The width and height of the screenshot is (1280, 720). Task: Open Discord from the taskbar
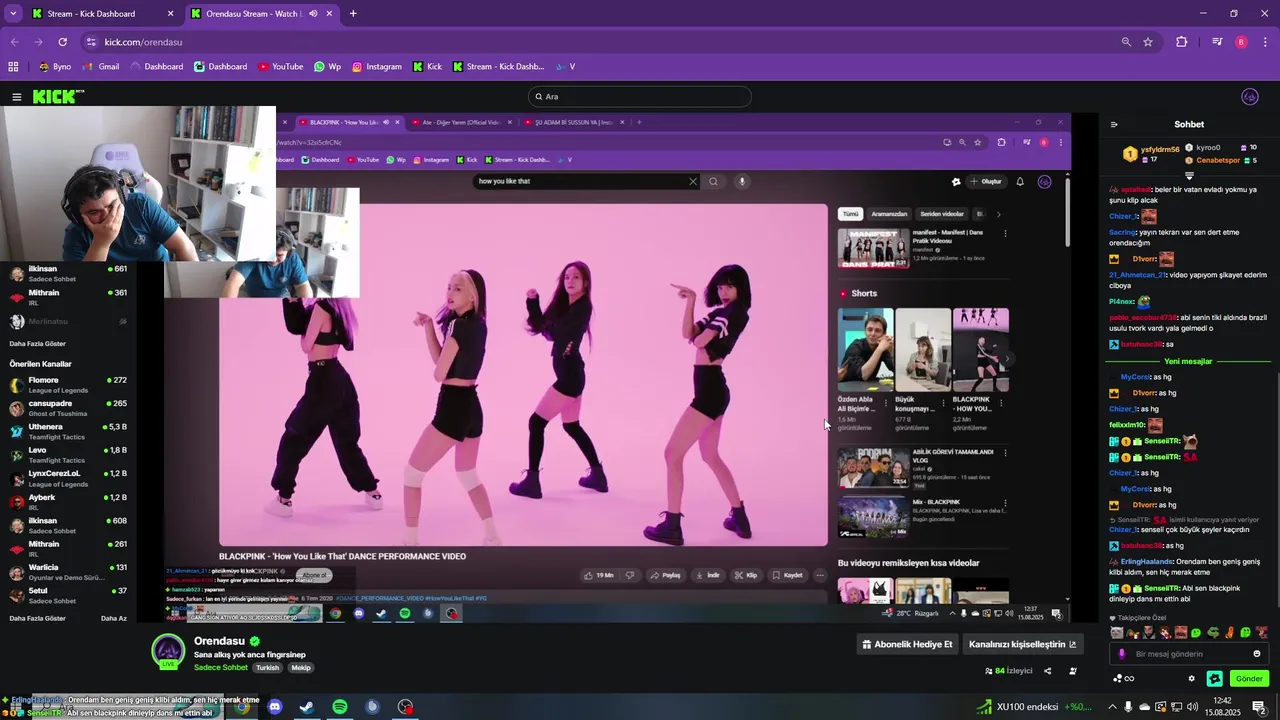275,707
